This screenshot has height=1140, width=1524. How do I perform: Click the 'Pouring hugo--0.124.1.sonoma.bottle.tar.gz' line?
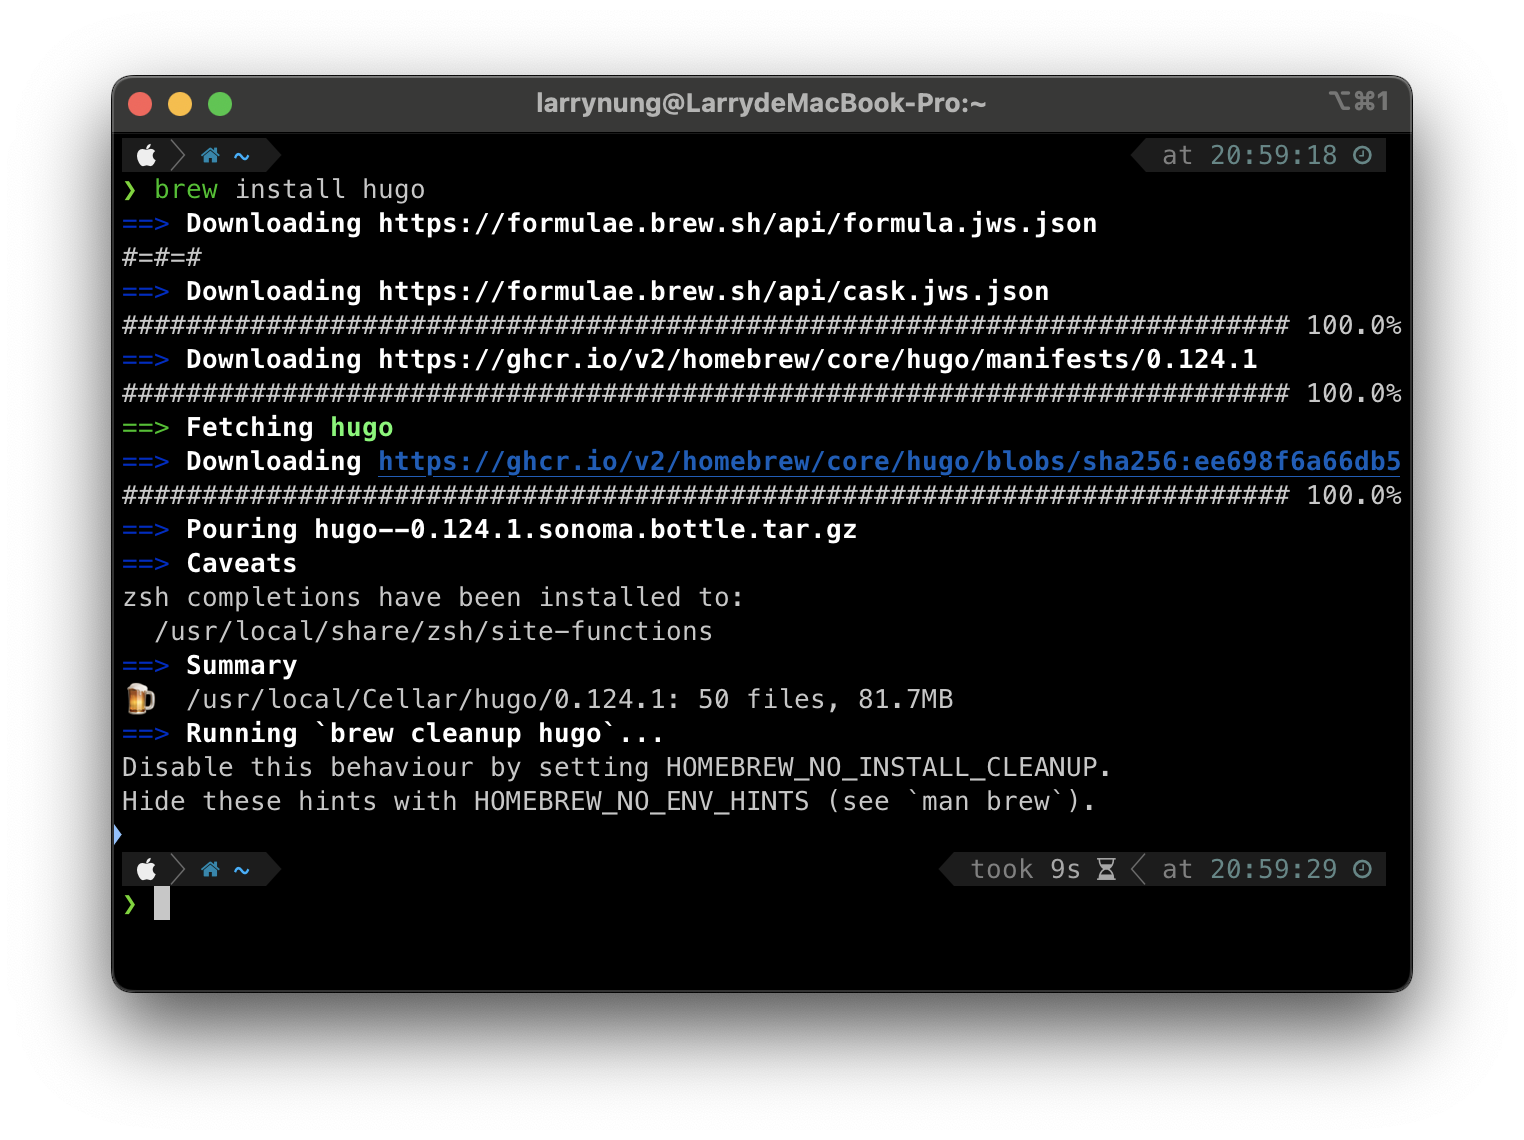[x=490, y=529]
